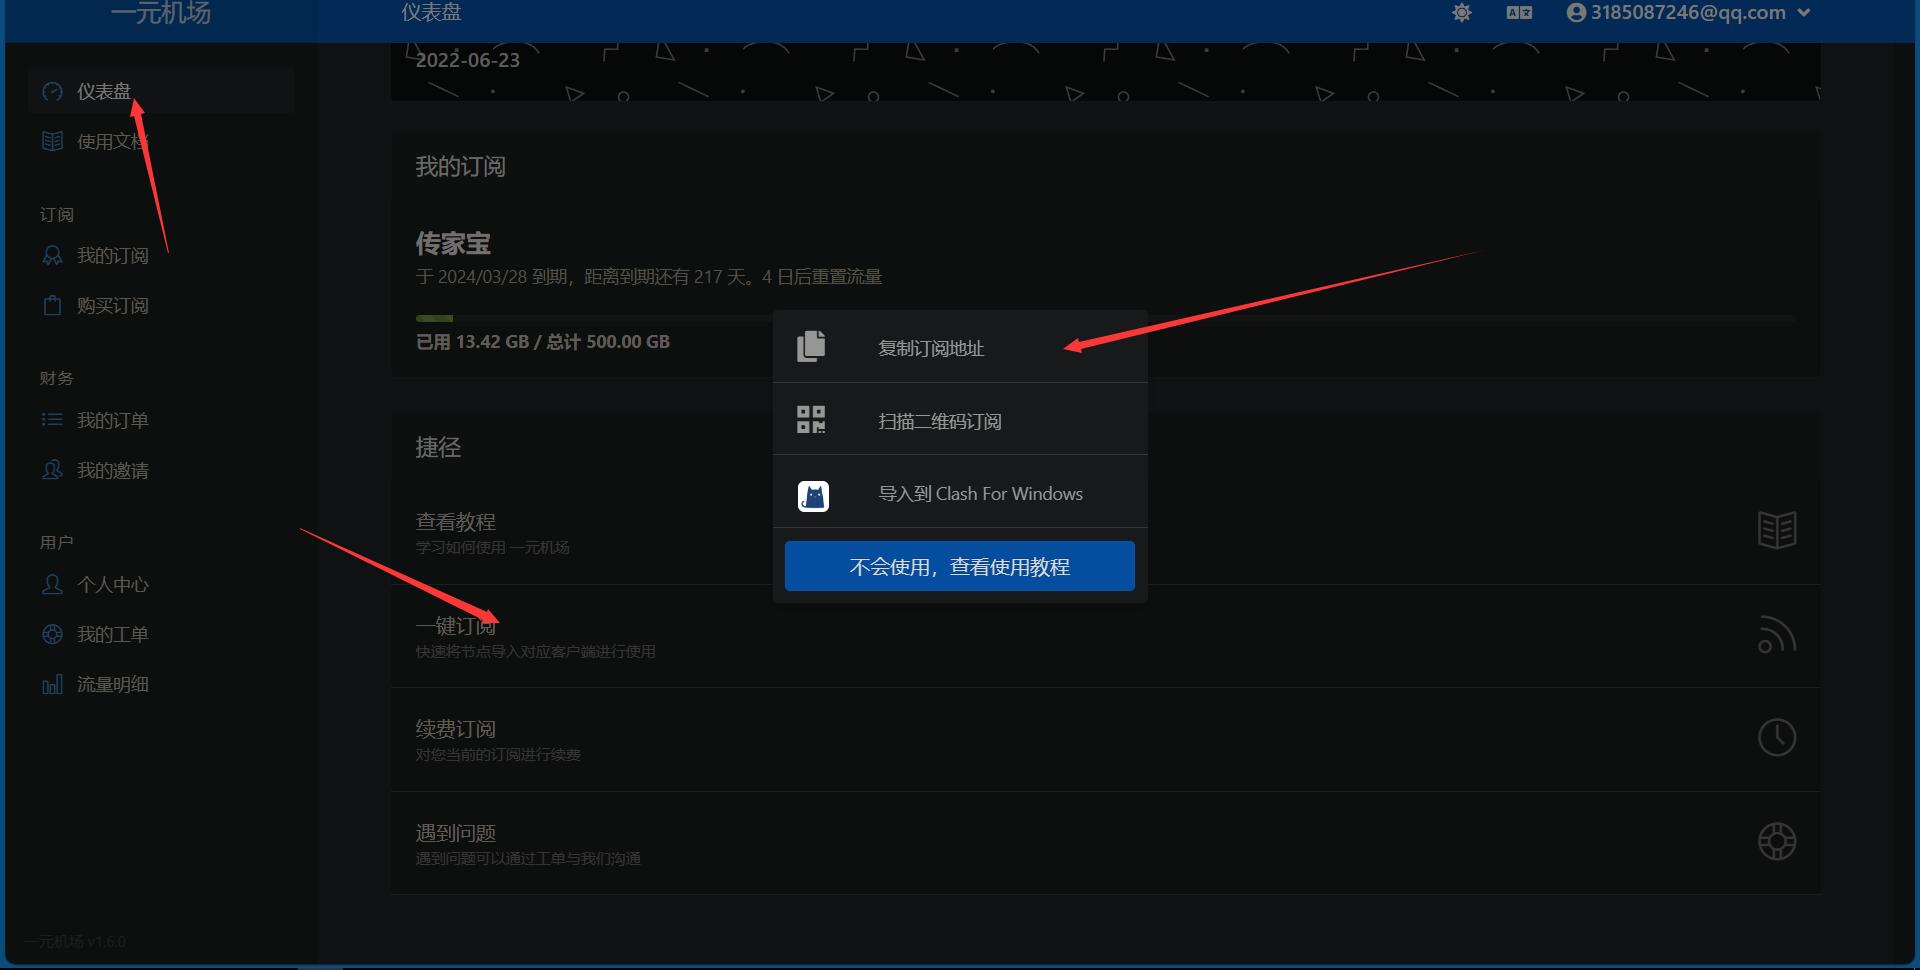Click the Clash cat icon
The width and height of the screenshot is (1920, 970).
(x=813, y=496)
